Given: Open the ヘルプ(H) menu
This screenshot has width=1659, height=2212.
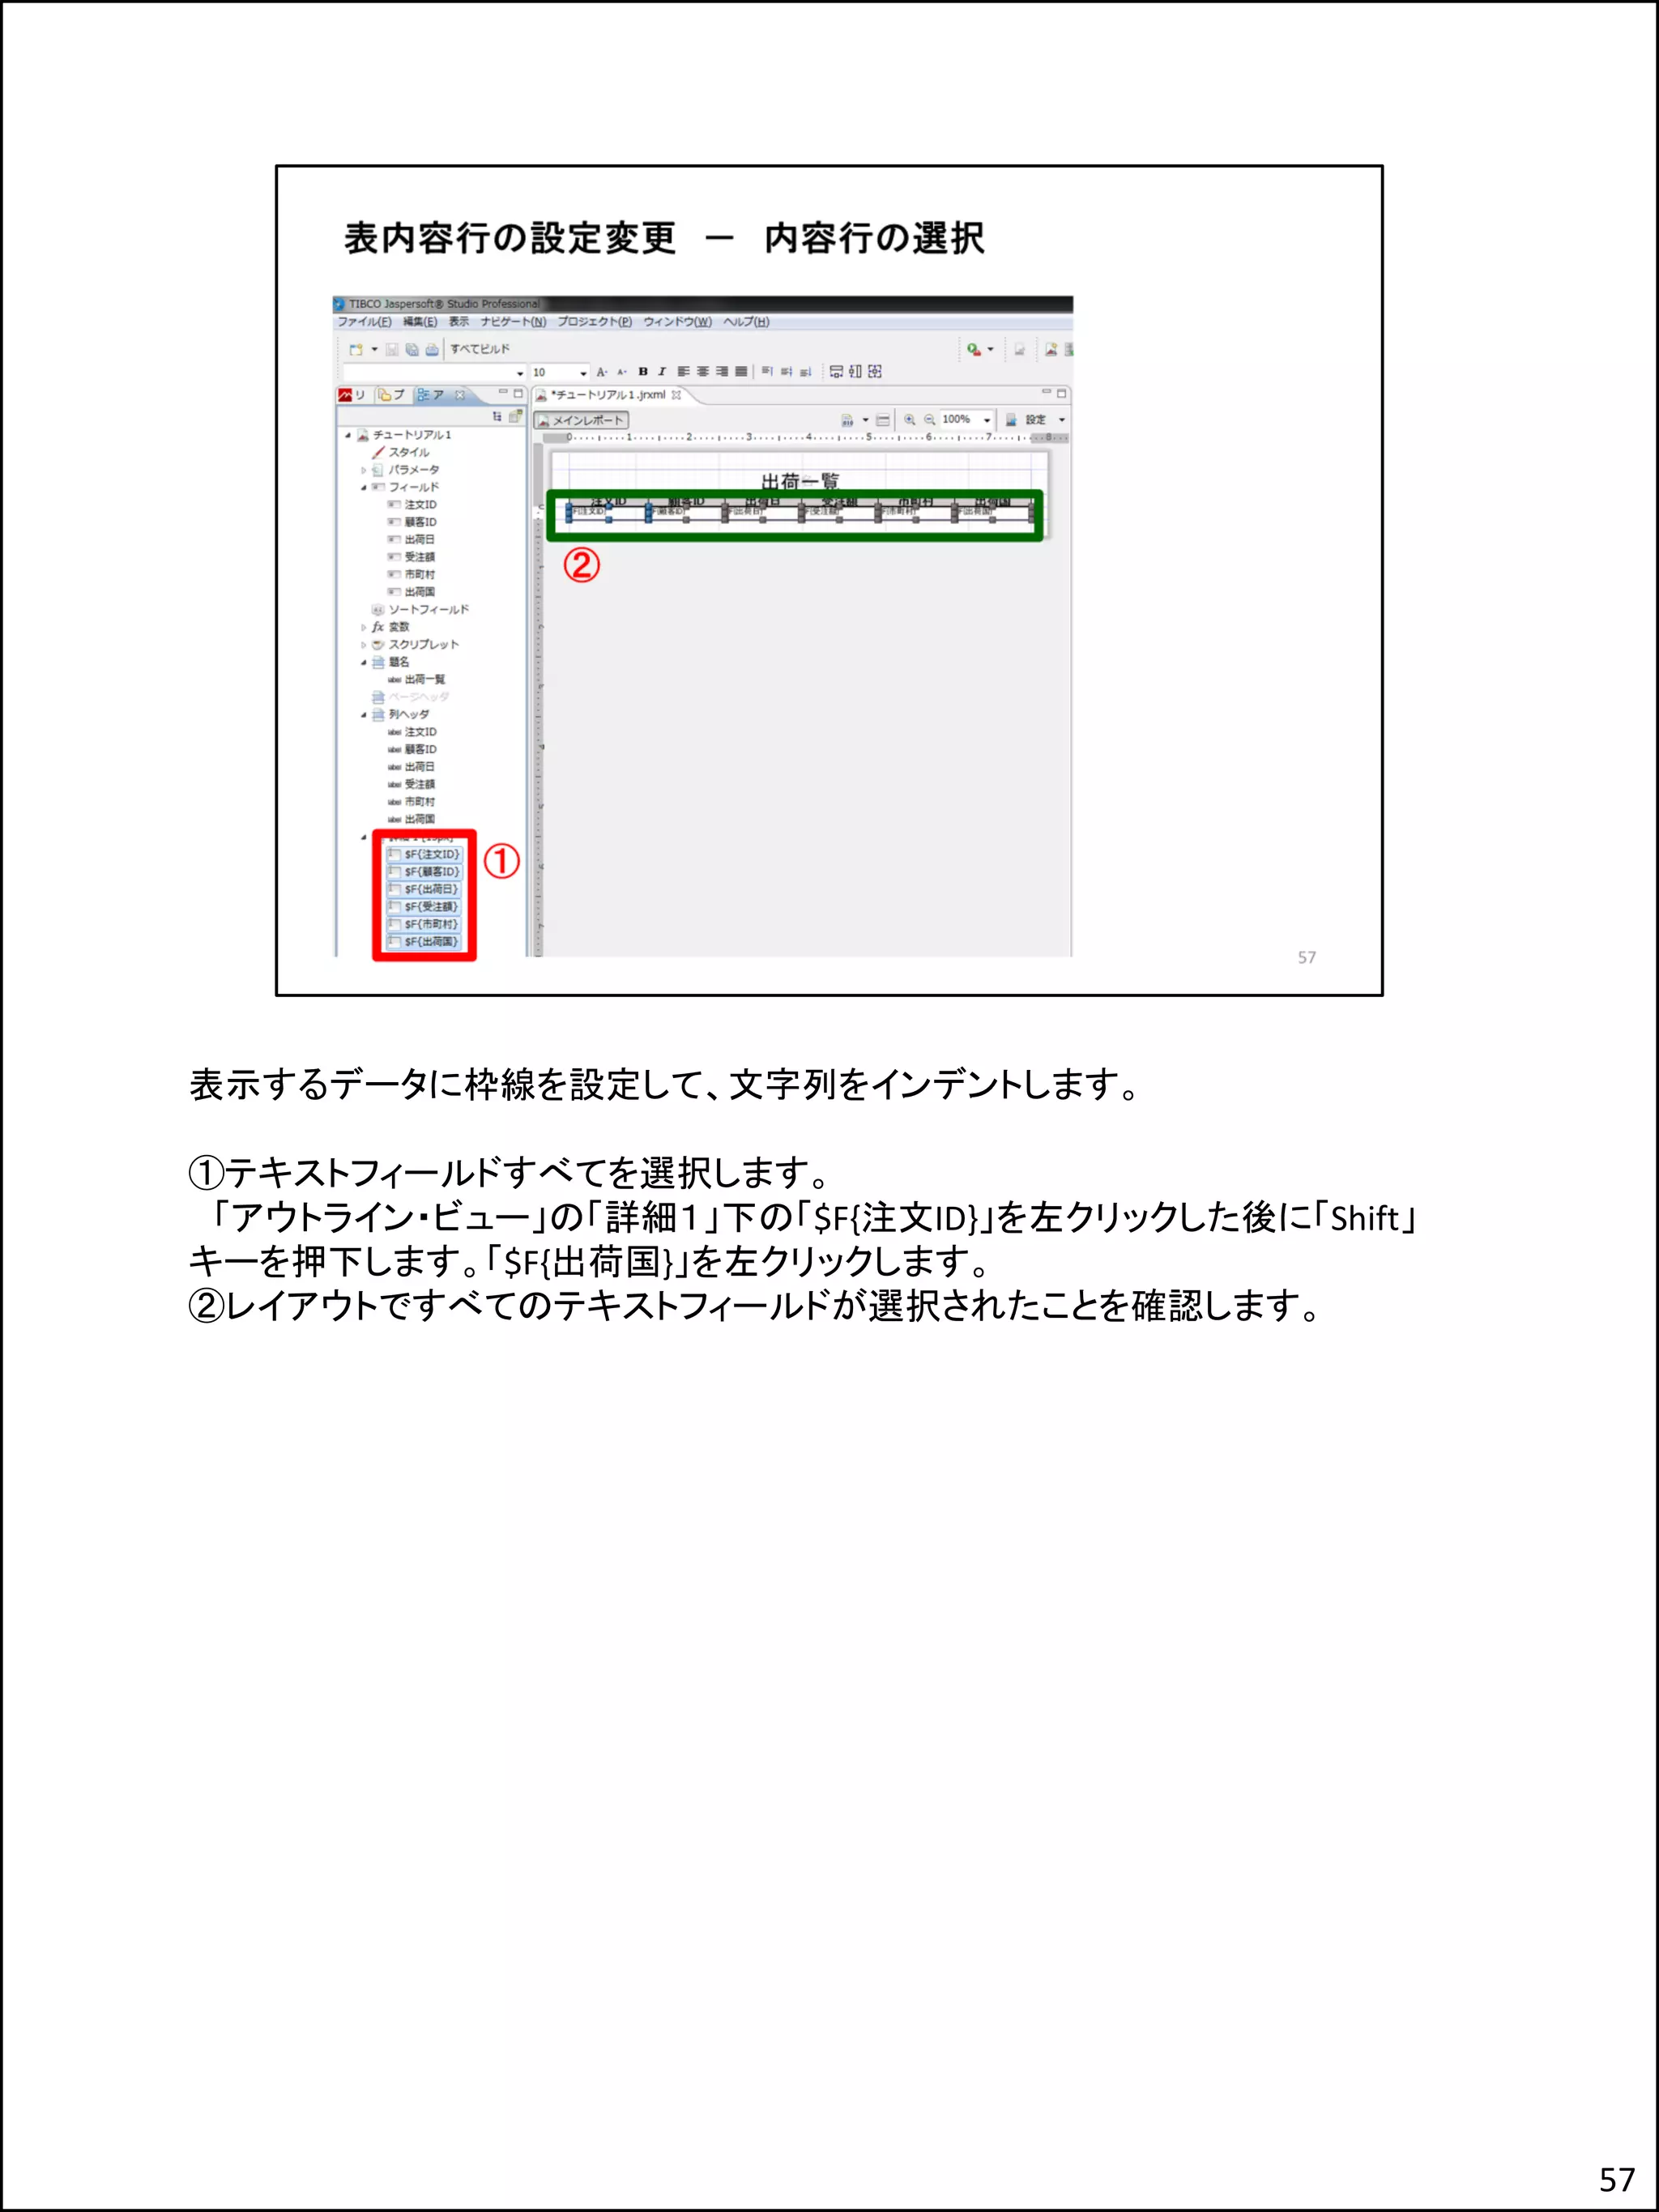Looking at the screenshot, I should point(746,322).
